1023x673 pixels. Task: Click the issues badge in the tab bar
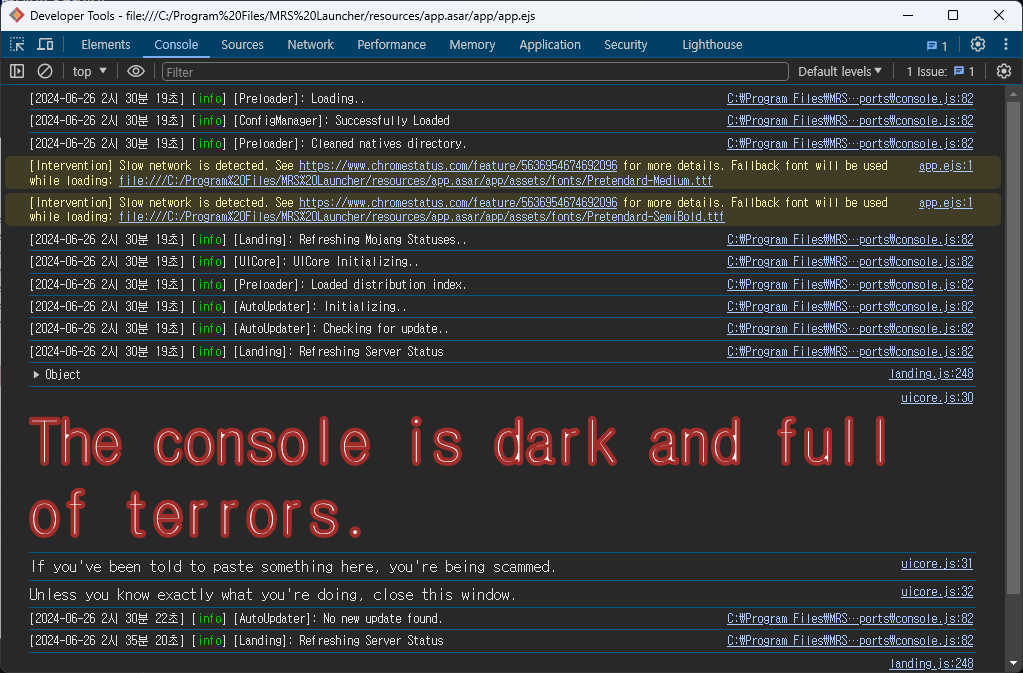[x=937, y=45]
